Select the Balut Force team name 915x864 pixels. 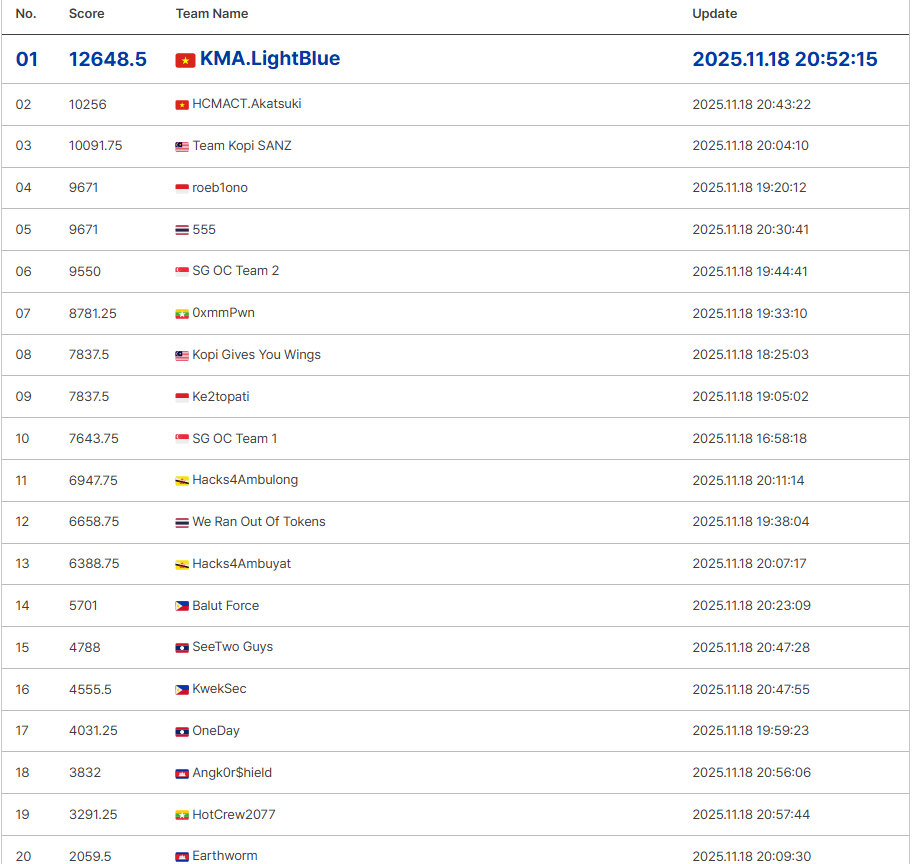[226, 606]
